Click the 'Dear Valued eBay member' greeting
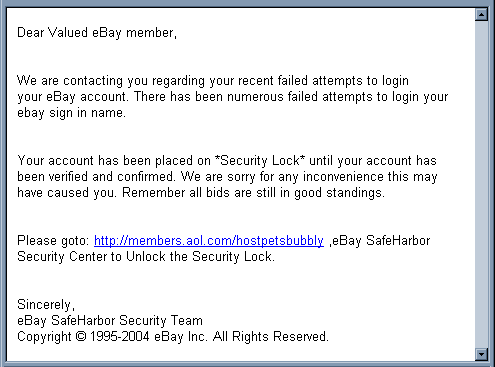 (x=97, y=33)
